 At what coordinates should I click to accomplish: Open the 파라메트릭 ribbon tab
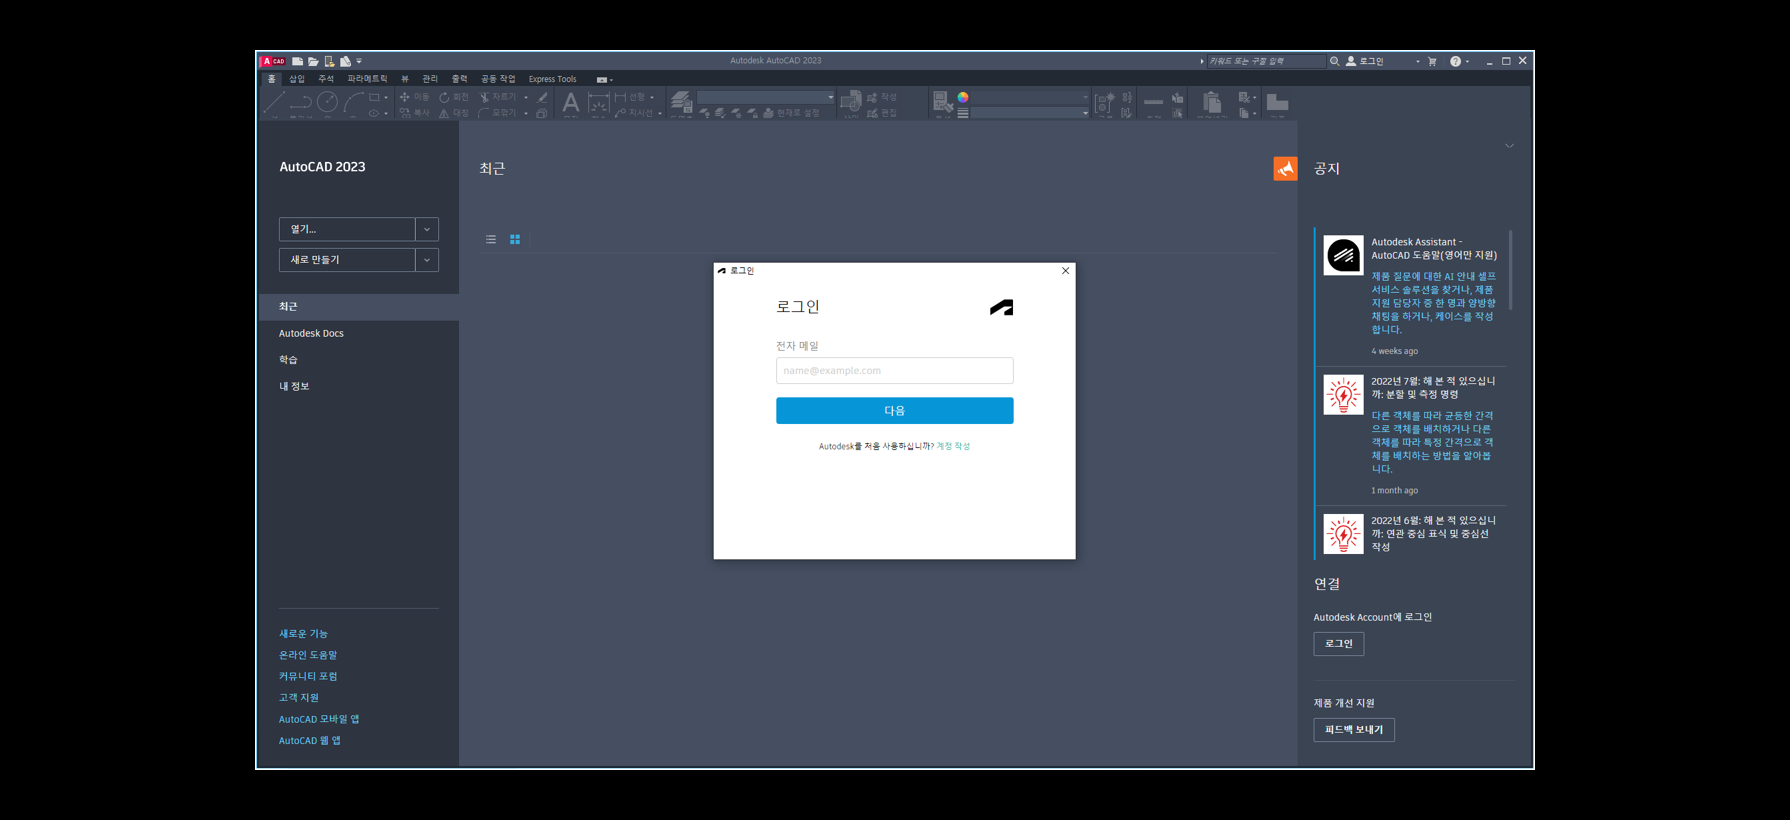[x=367, y=79]
